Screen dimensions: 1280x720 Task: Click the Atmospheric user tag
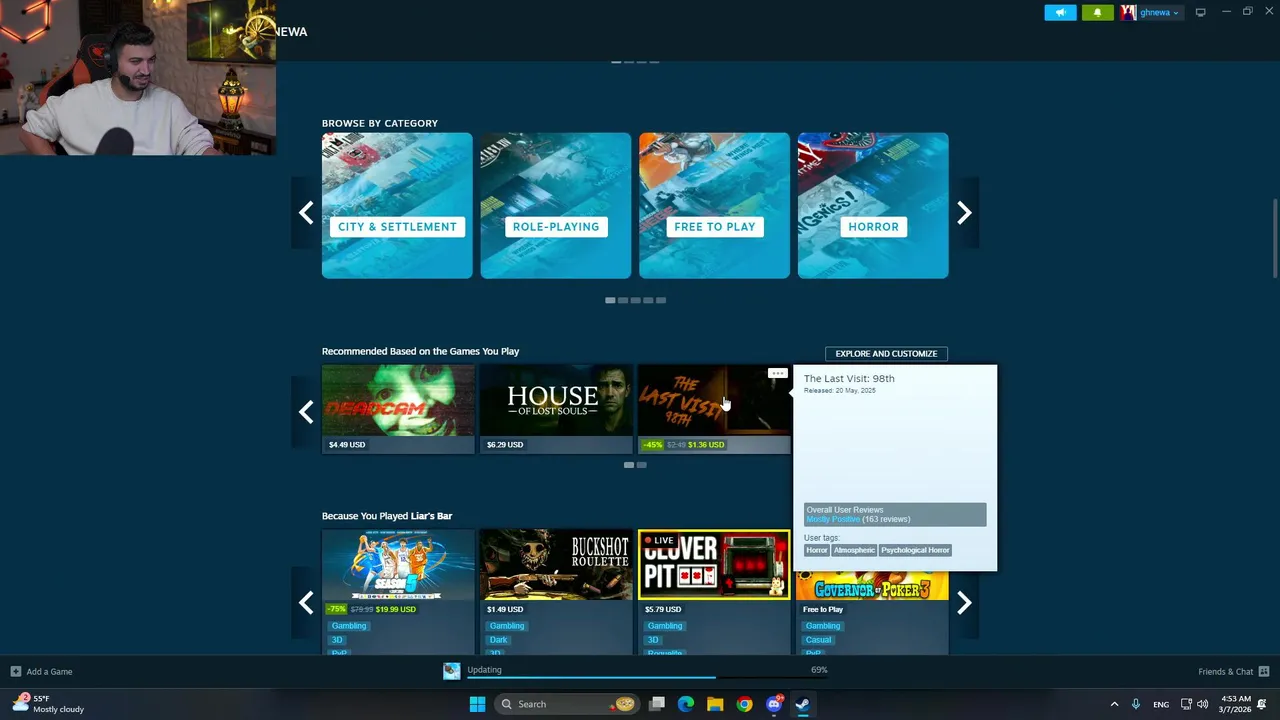[x=854, y=550]
